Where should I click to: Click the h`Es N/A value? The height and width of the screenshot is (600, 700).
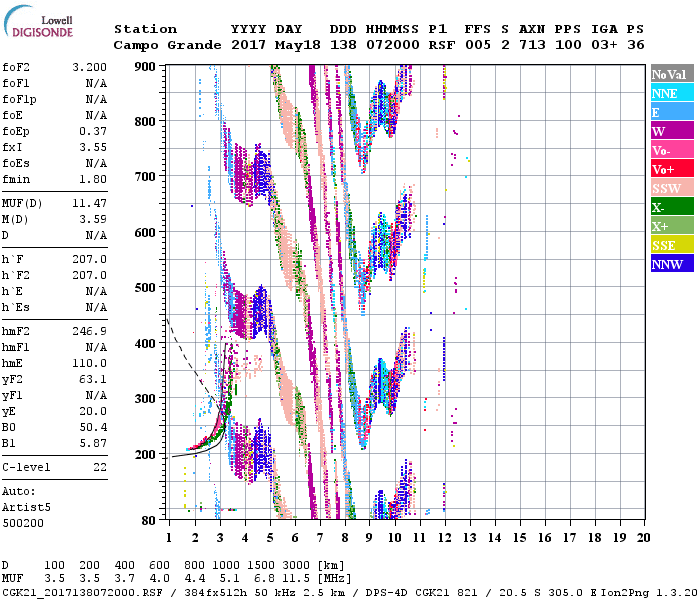[x=96, y=308]
